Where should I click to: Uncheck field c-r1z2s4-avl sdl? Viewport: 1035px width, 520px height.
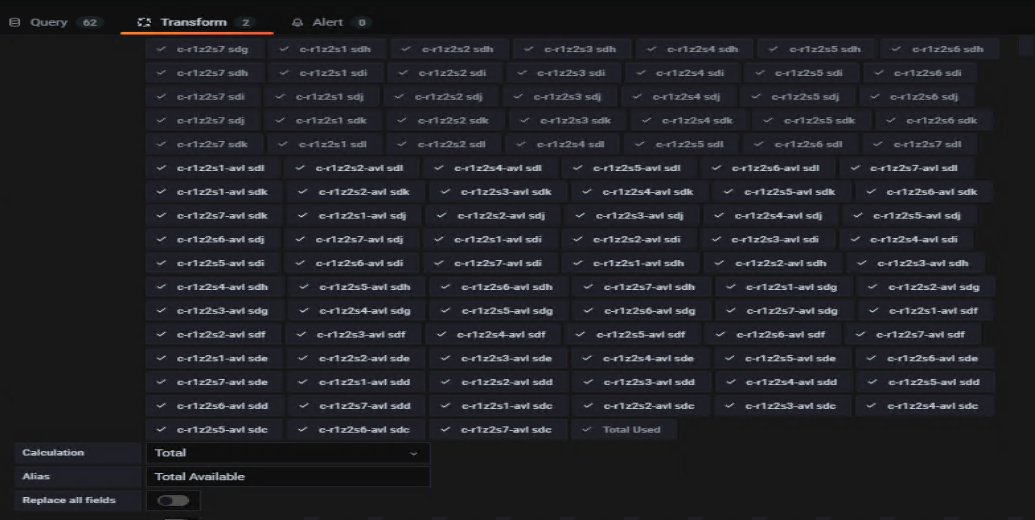490,168
